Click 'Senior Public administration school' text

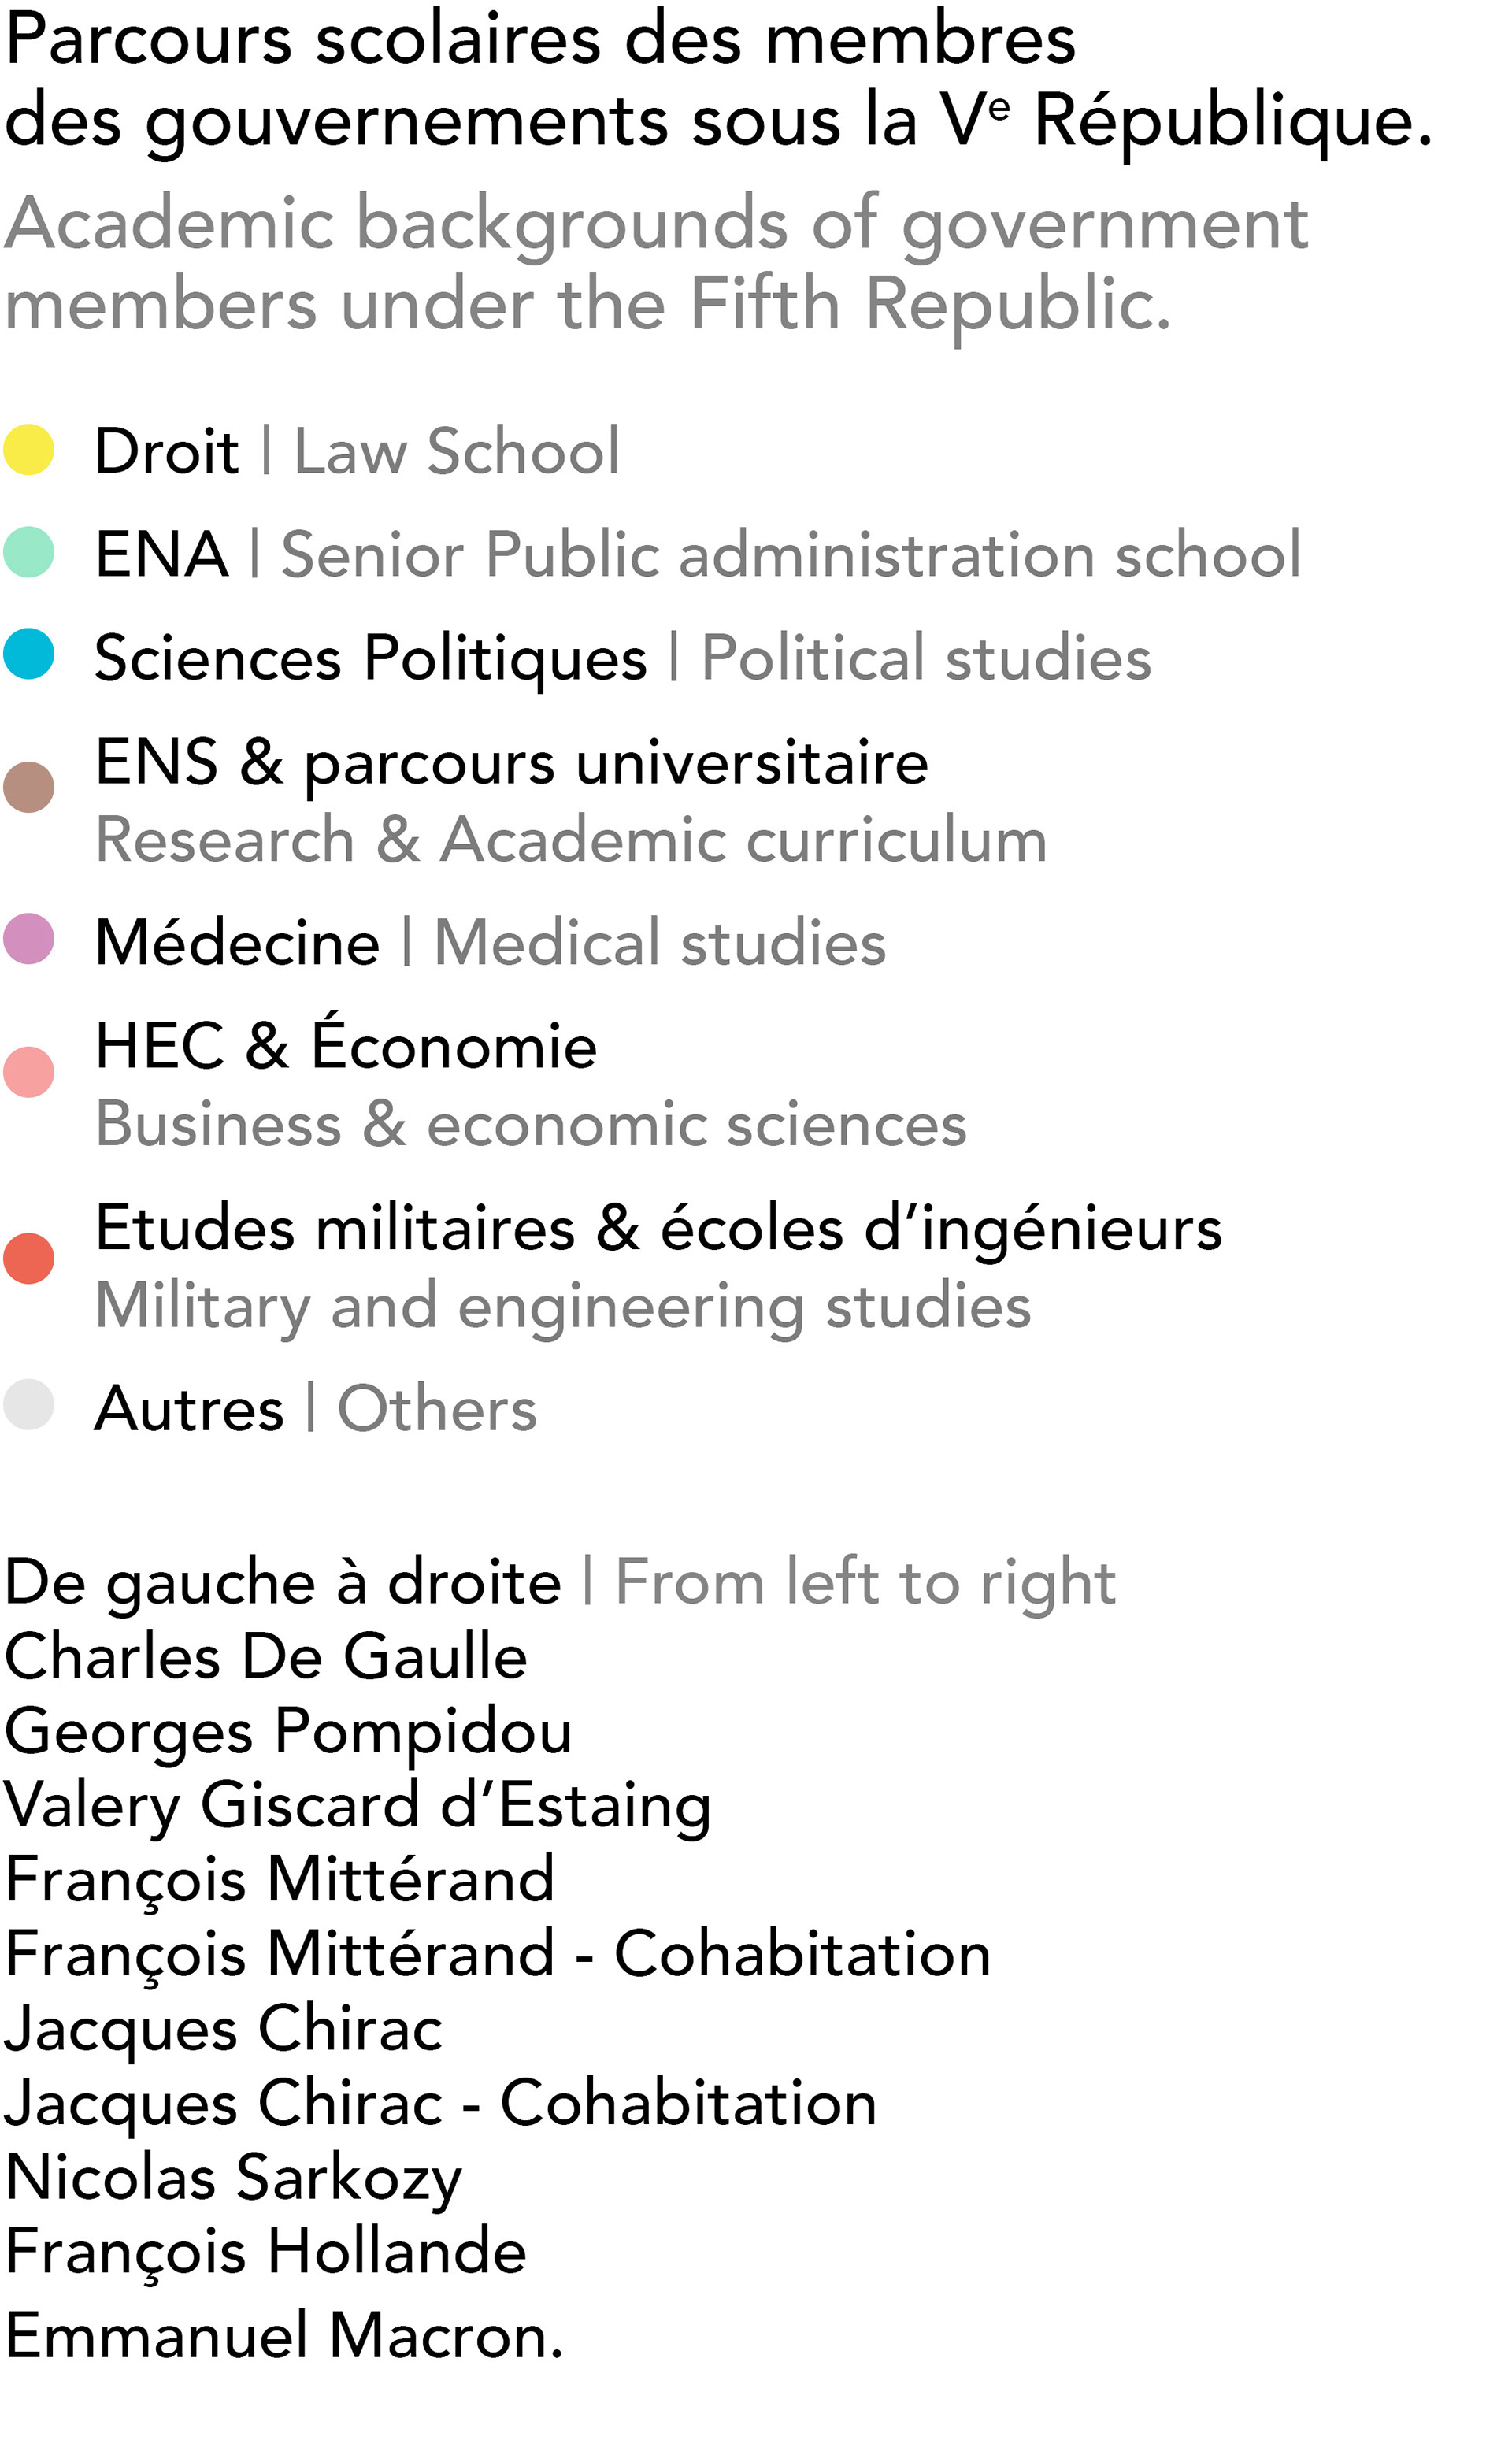[790, 554]
